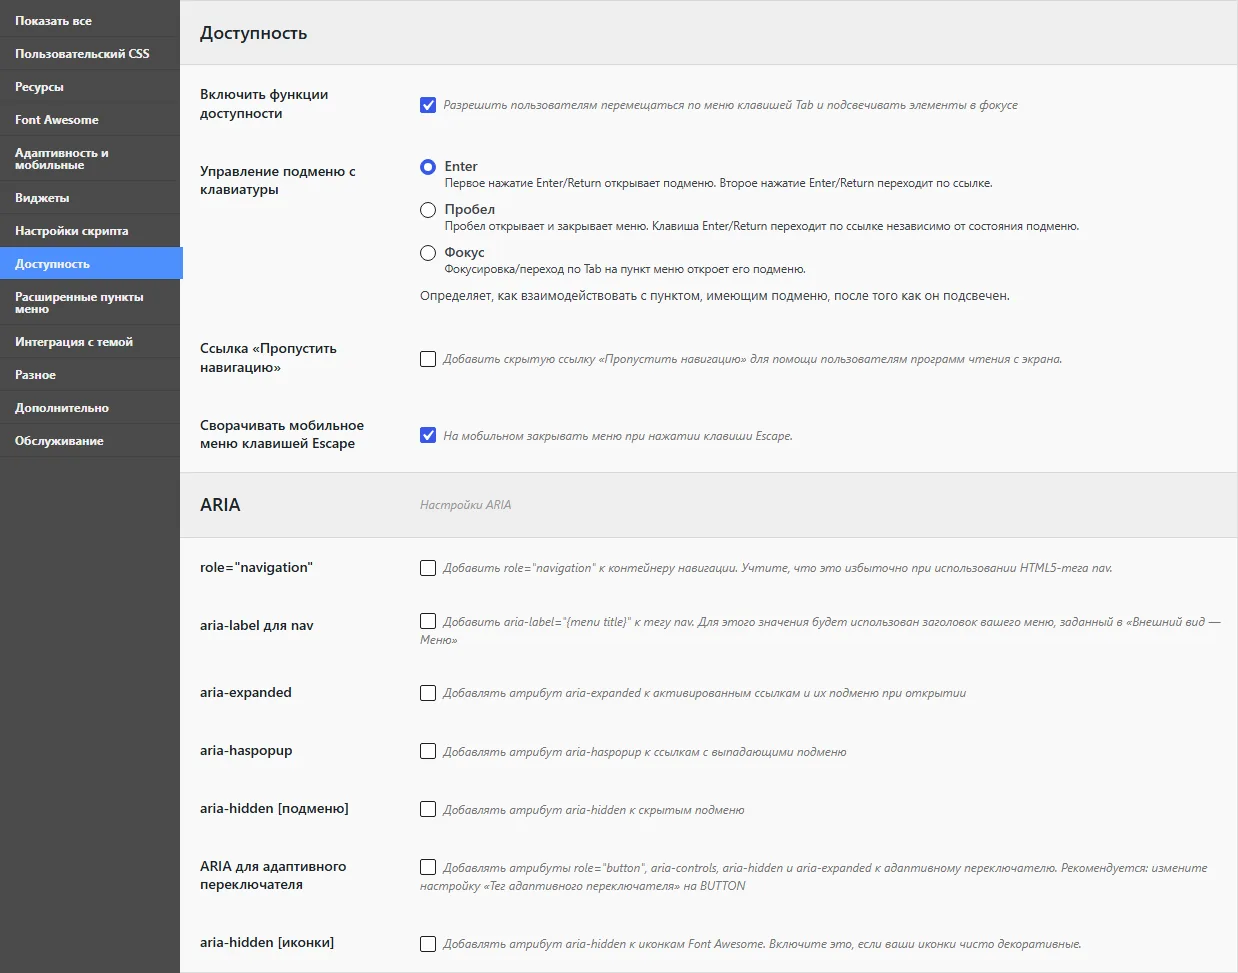The height and width of the screenshot is (973, 1238).
Task: Check aria-hidden [иконки] option
Action: click(428, 944)
